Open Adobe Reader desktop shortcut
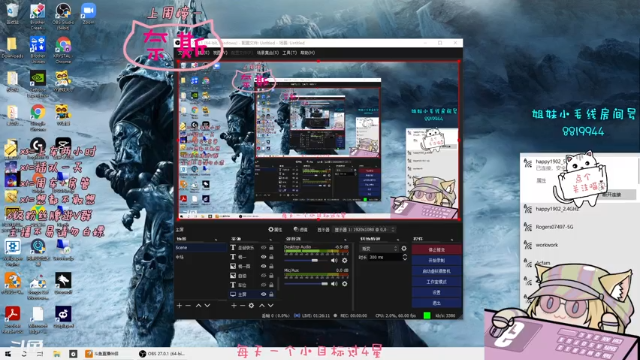 coord(12,320)
